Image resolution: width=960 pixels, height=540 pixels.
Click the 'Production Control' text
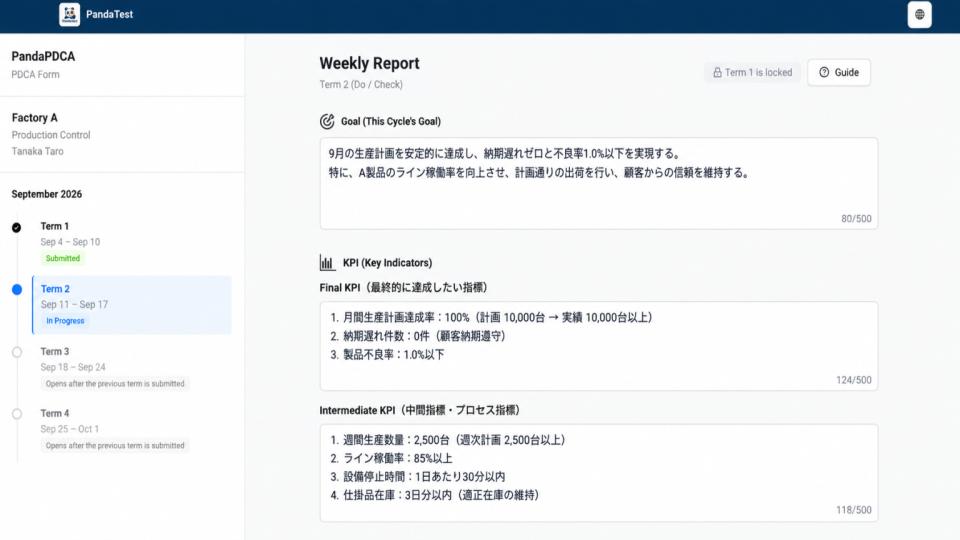point(51,135)
